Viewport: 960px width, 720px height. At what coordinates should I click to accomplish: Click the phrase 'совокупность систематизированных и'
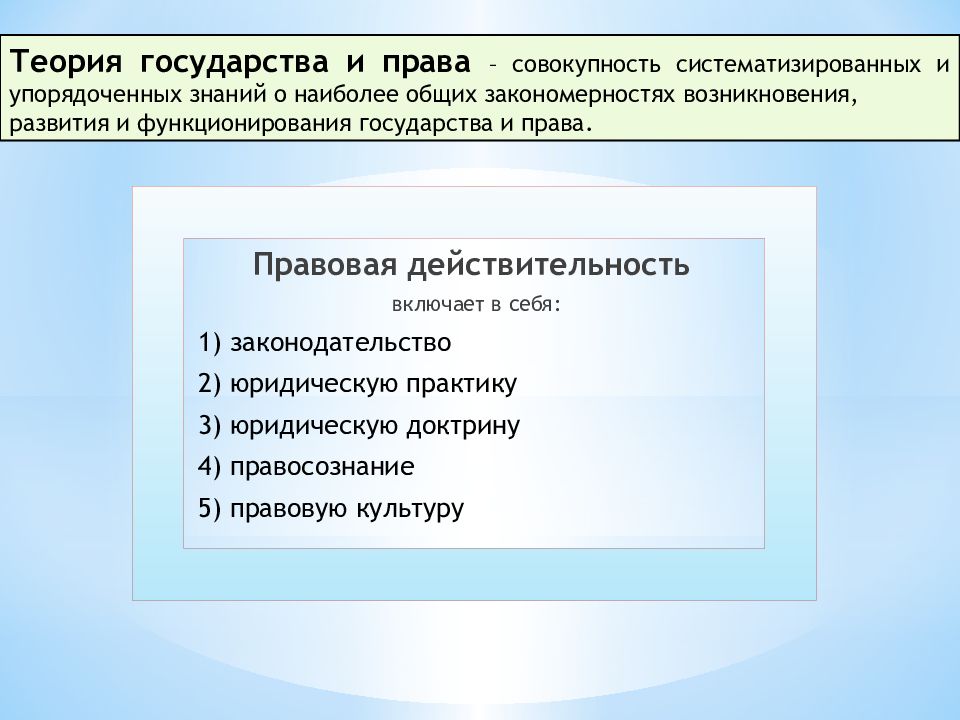click(730, 64)
